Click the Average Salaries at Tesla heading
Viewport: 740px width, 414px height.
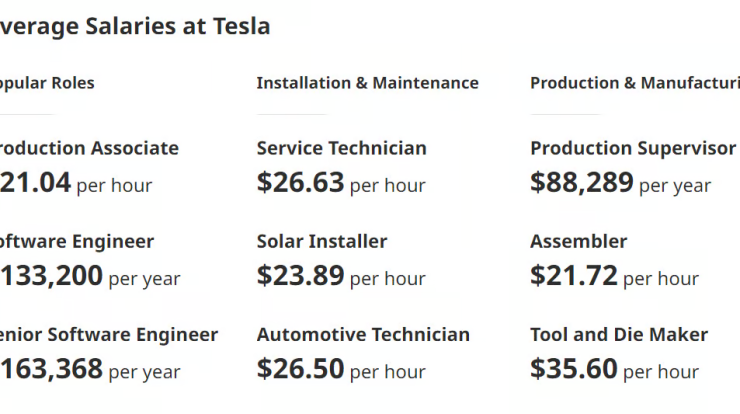click(x=135, y=26)
